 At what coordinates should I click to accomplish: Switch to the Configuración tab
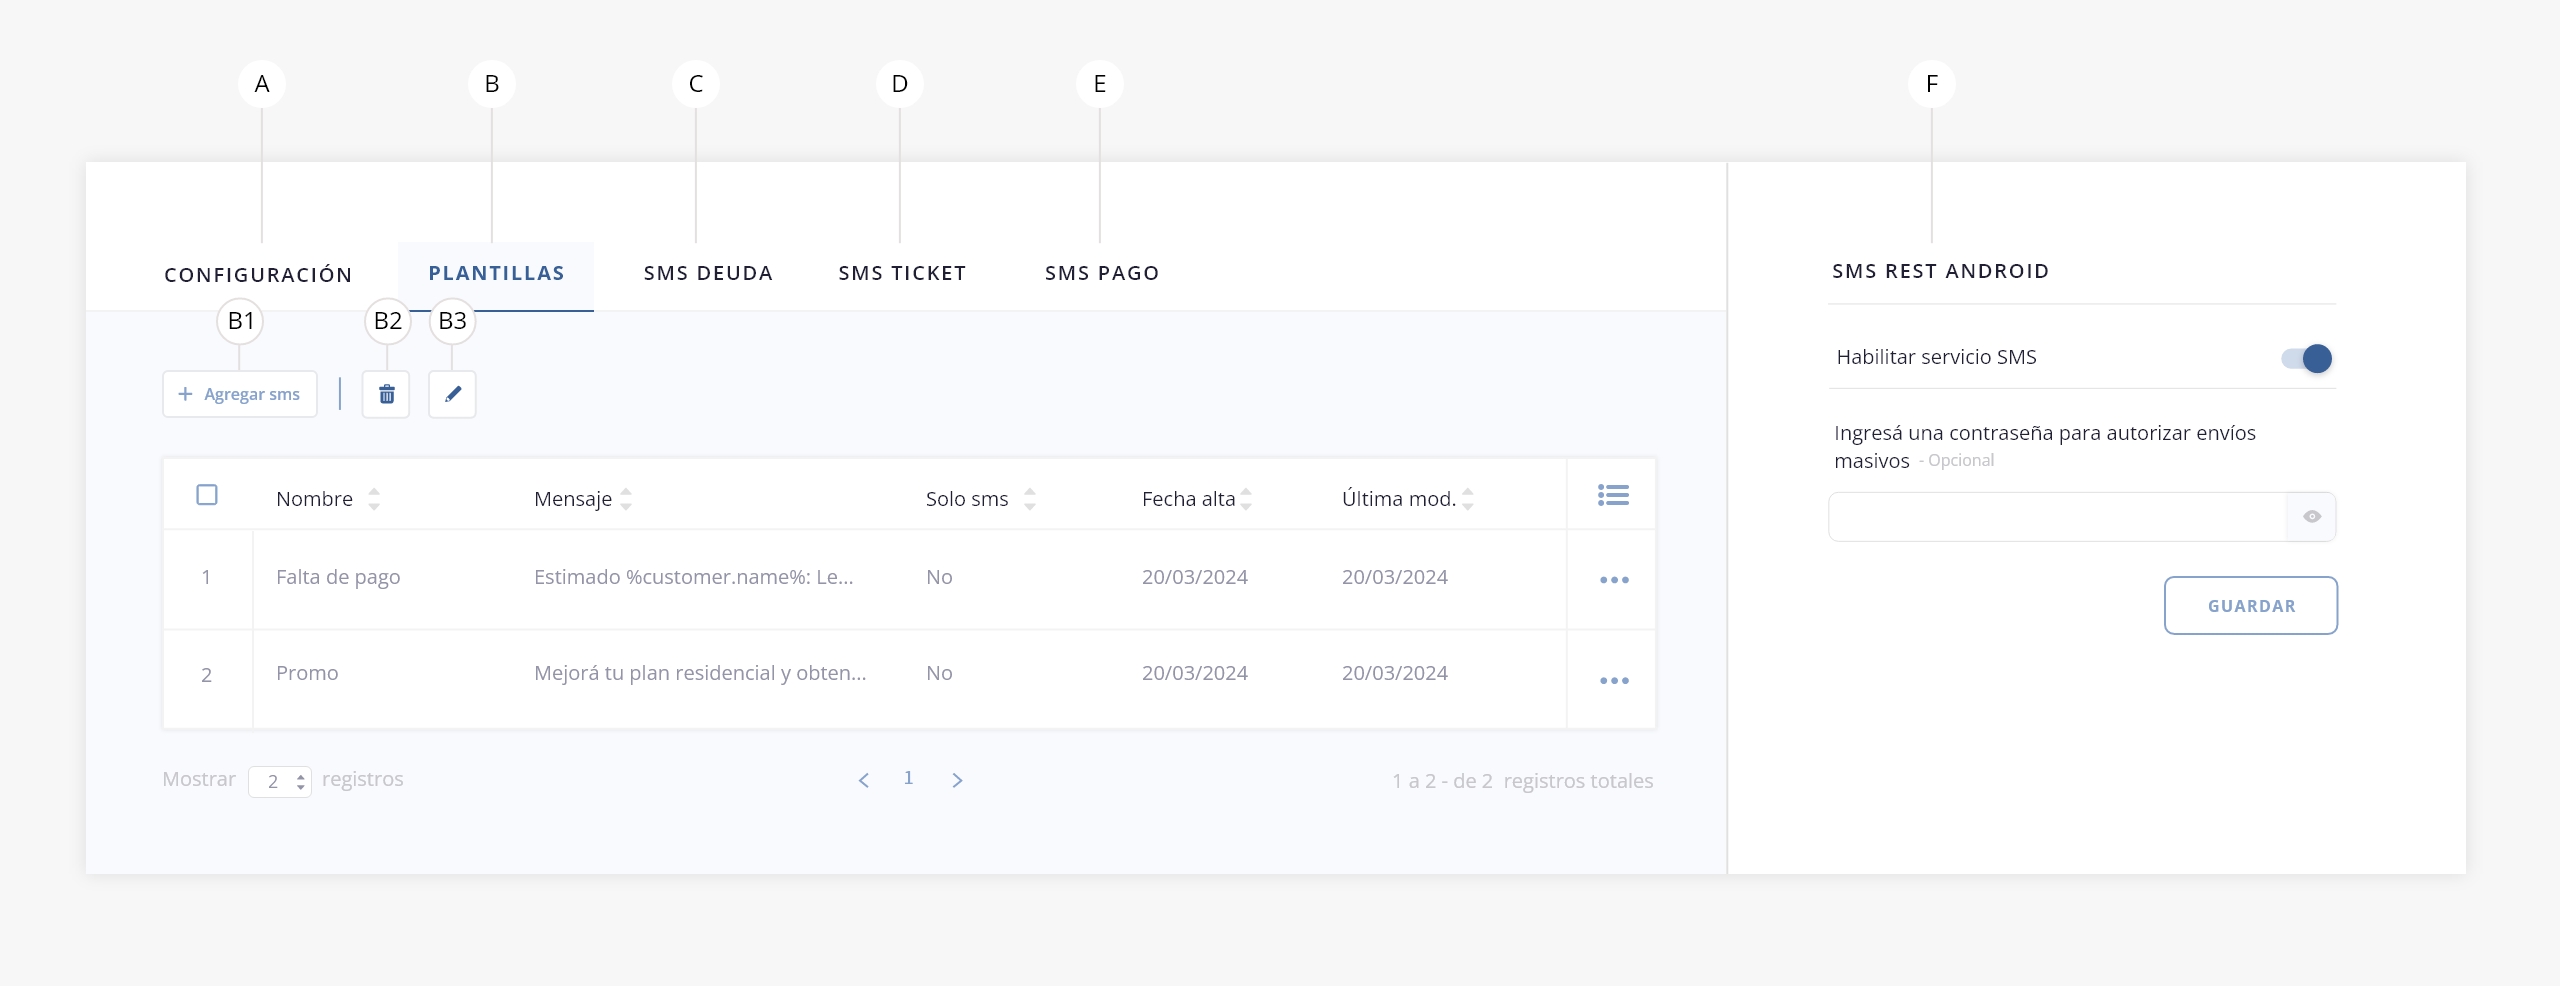(x=258, y=275)
